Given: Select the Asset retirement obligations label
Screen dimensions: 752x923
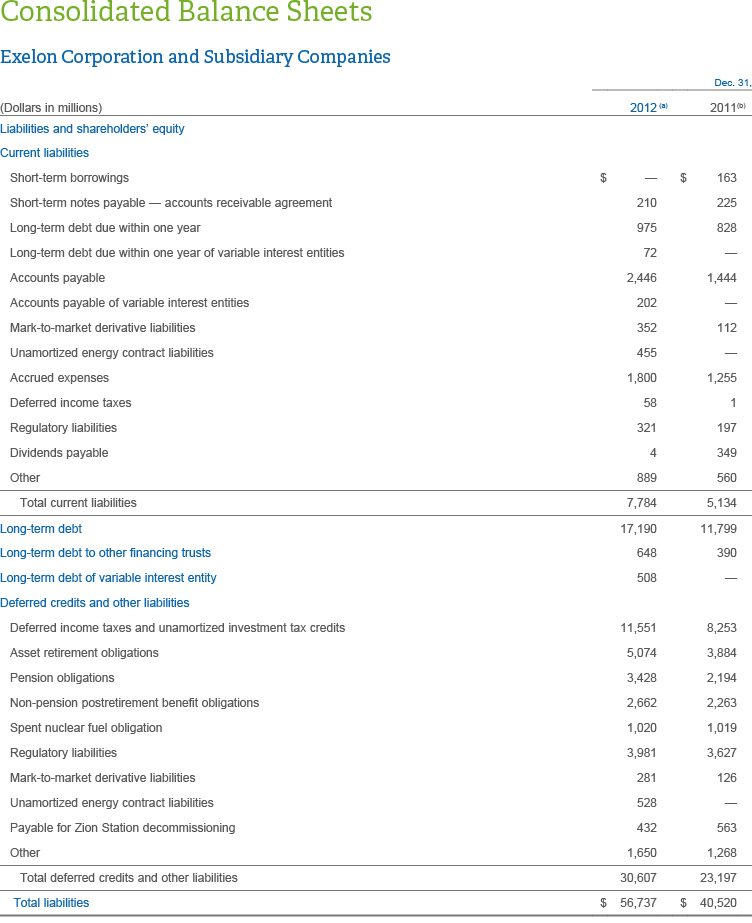Looking at the screenshot, I should click(84, 653).
